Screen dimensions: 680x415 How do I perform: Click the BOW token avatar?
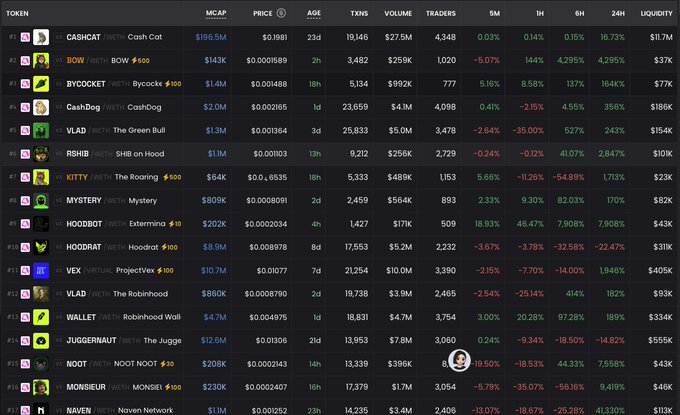coord(41,61)
